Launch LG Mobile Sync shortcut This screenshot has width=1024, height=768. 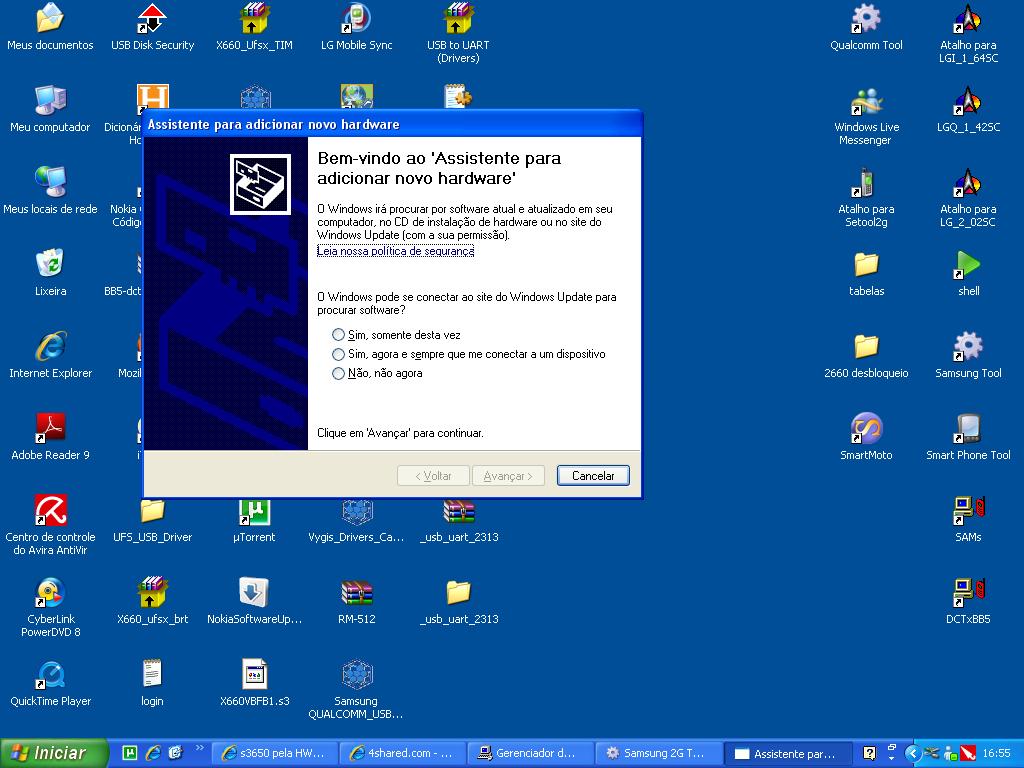tap(357, 27)
